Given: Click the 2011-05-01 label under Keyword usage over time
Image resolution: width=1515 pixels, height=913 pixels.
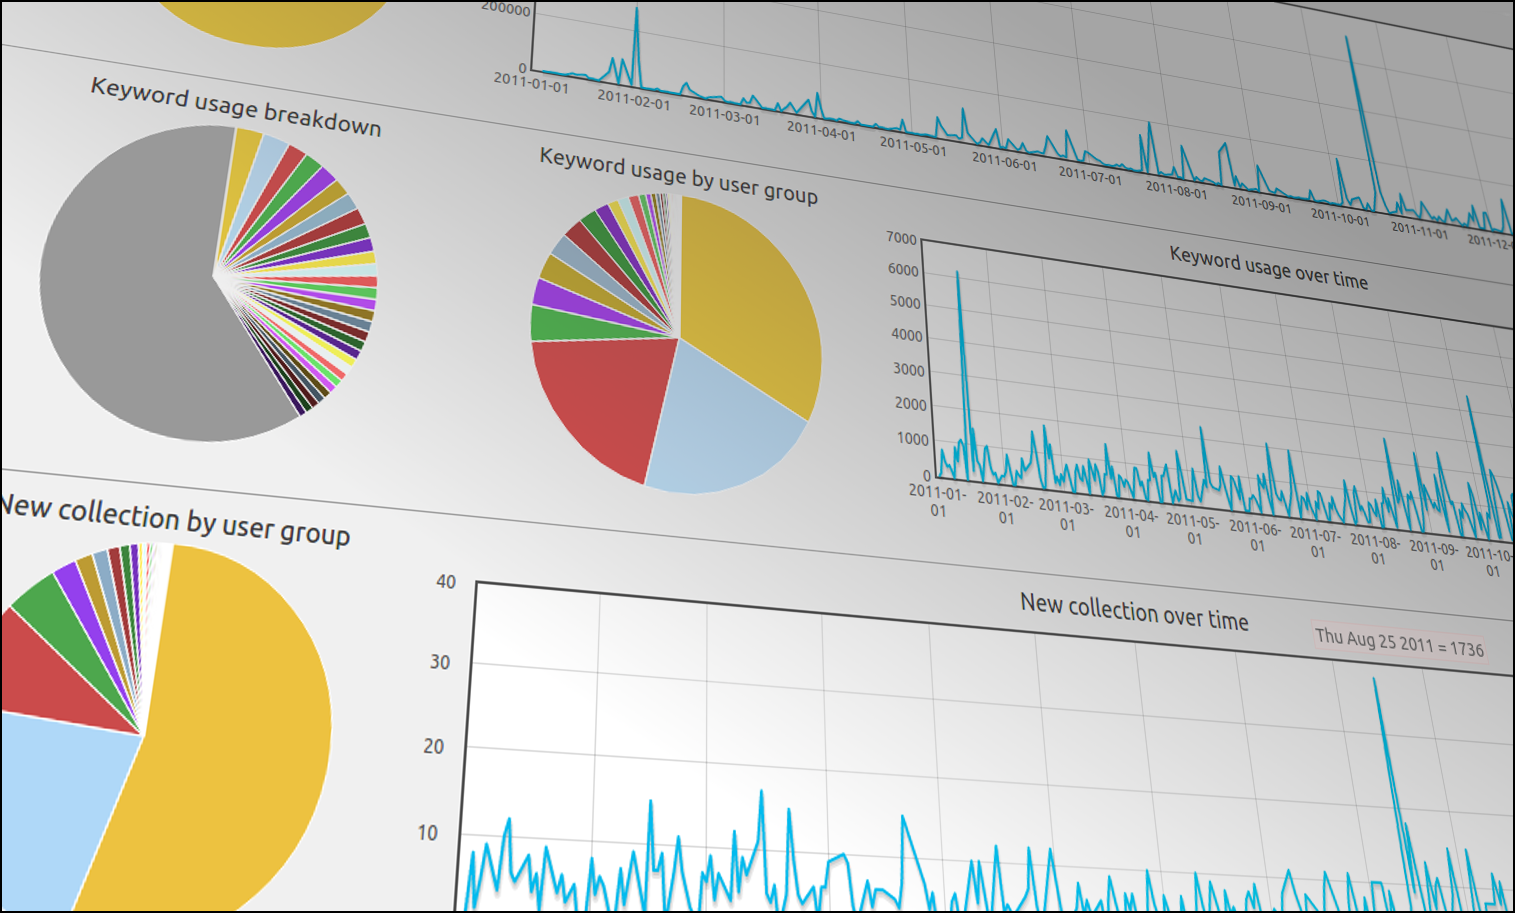Looking at the screenshot, I should click(1193, 529).
